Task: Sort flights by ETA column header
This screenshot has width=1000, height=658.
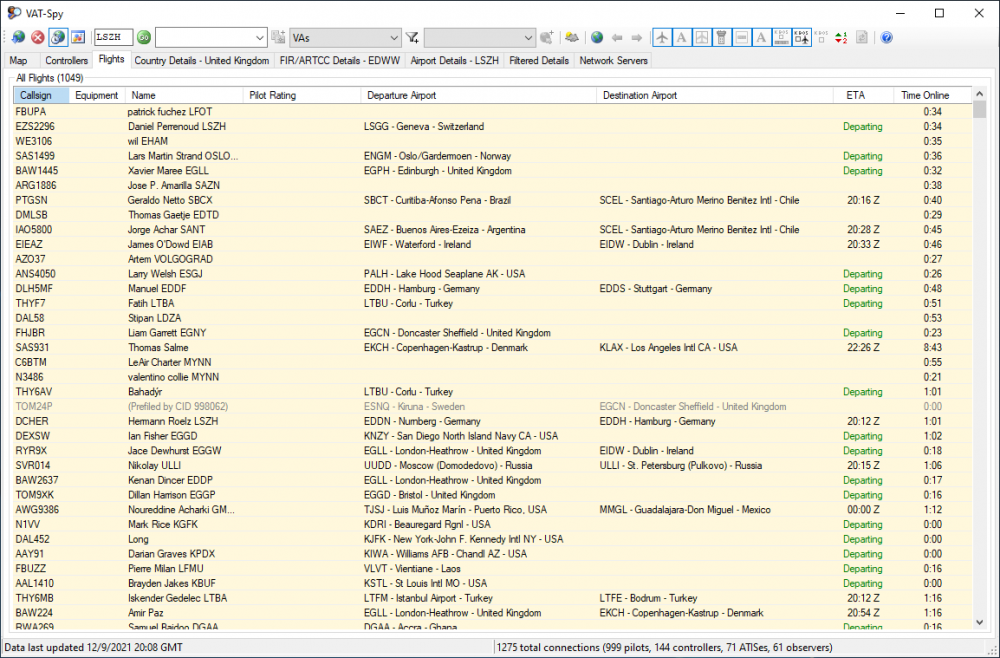Action: click(x=854, y=95)
